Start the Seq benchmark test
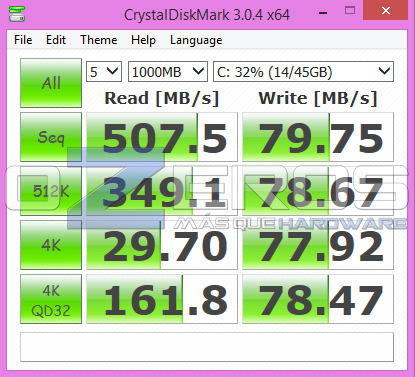Image resolution: width=415 pixels, height=377 pixels. coord(51,137)
